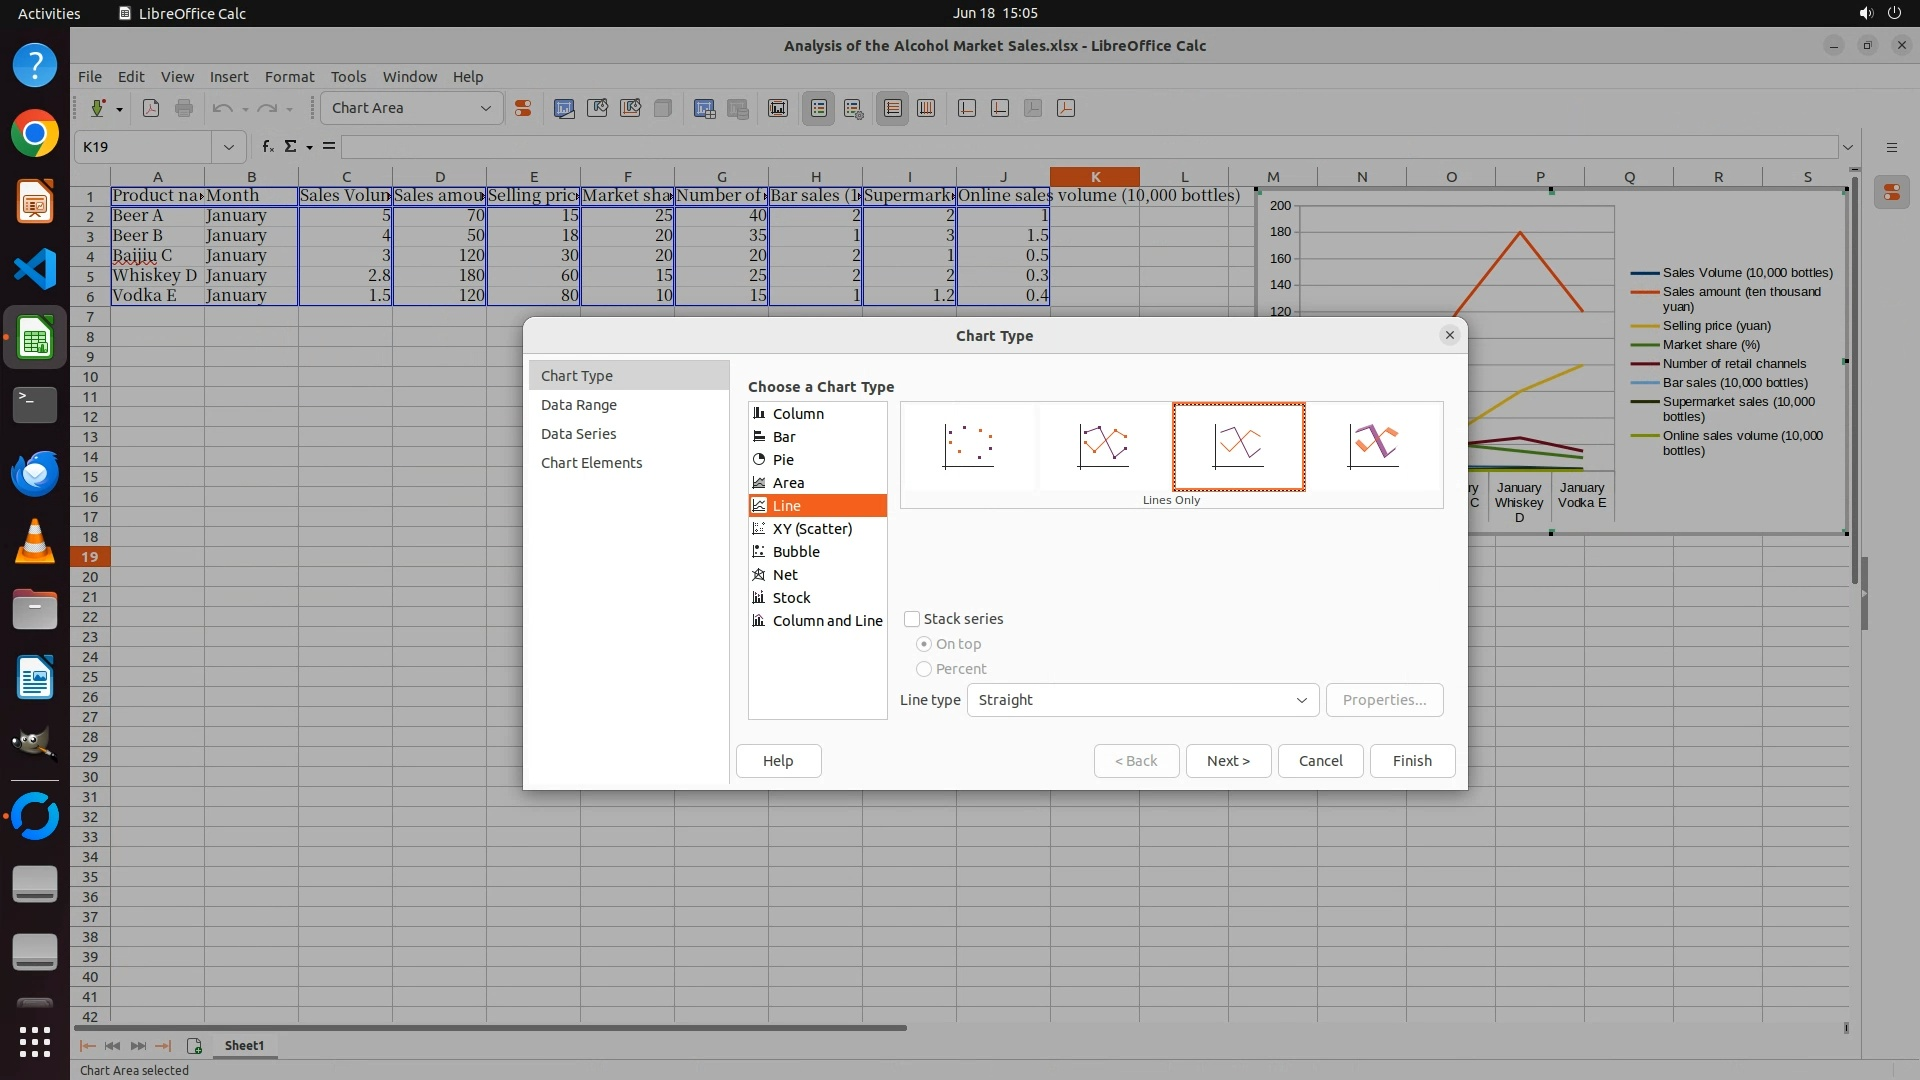Choose the Points Only line subtype
The height and width of the screenshot is (1080, 1920).
tap(968, 446)
